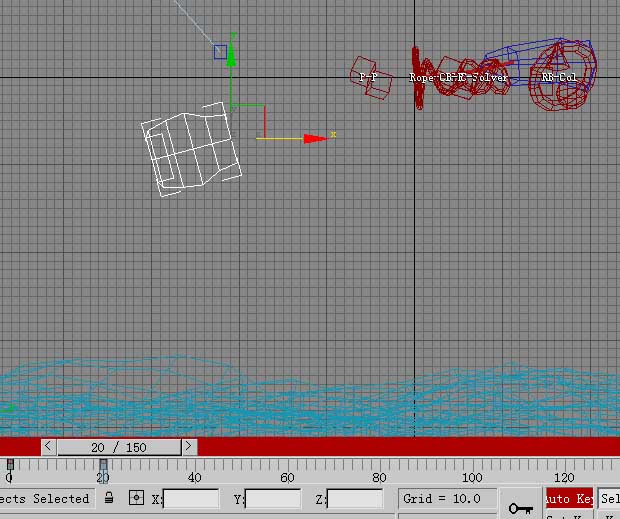Click the X coordinate input field
The height and width of the screenshot is (519, 620).
click(191, 499)
